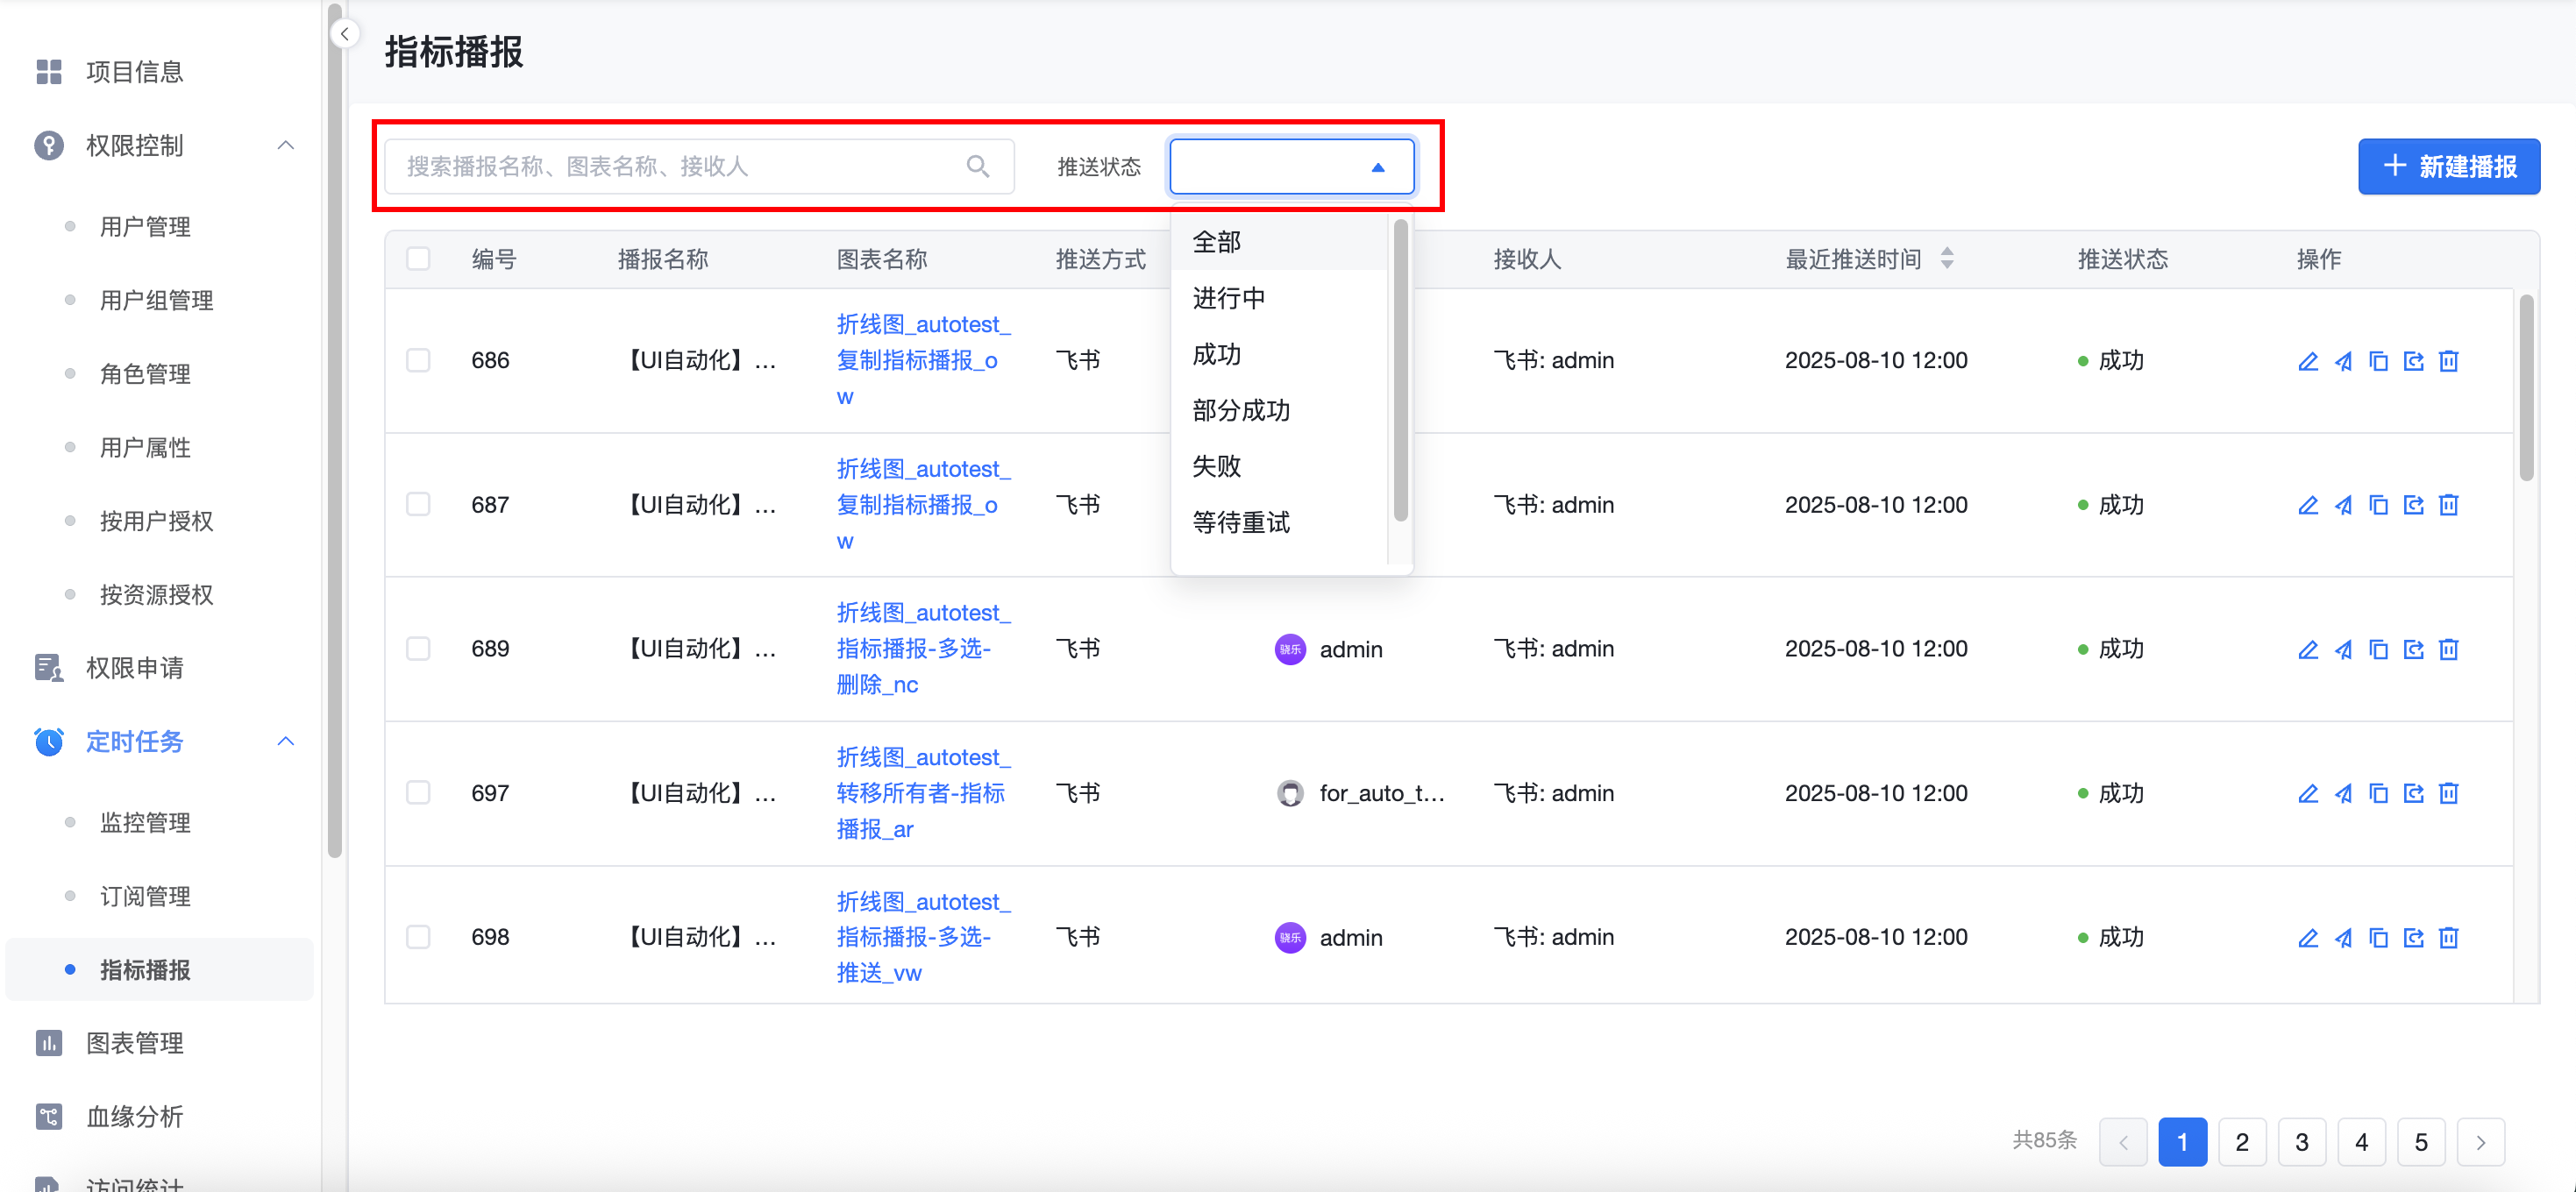This screenshot has width=2576, height=1192.
Task: Click the search magnifier icon
Action: pos(977,166)
